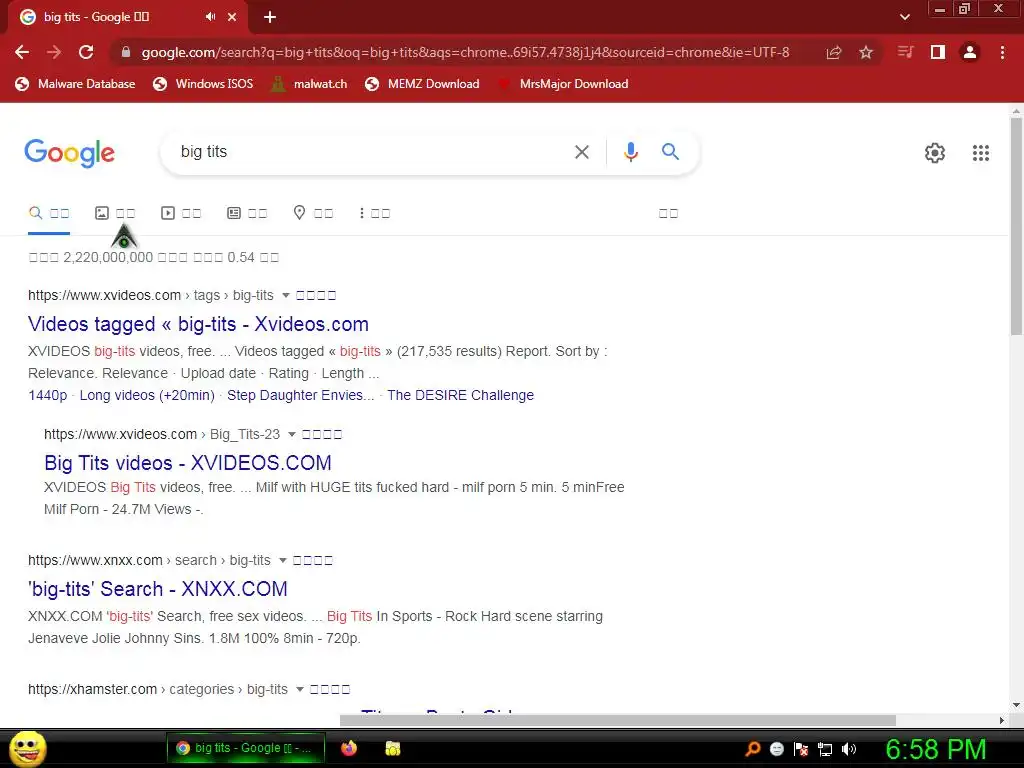Open Windows ISOS bookmark
The width and height of the screenshot is (1024, 768).
tap(202, 84)
